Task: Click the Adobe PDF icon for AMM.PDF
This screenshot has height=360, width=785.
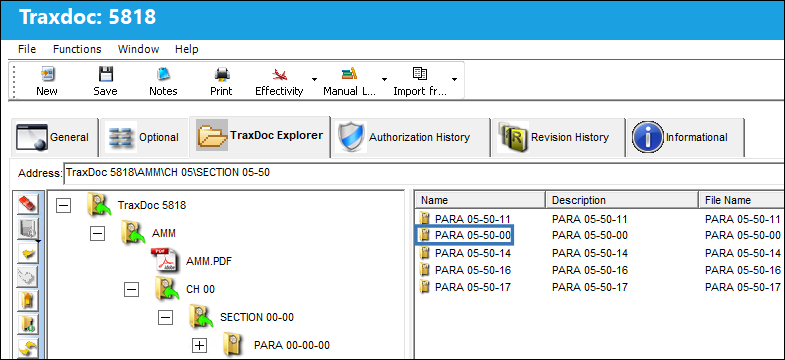Action: click(x=164, y=260)
